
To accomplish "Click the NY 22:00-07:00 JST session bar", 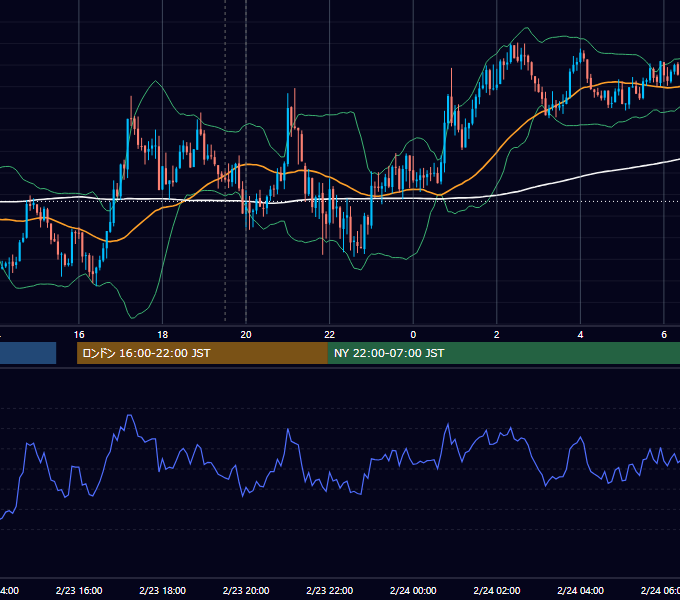I will pyautogui.click(x=503, y=353).
